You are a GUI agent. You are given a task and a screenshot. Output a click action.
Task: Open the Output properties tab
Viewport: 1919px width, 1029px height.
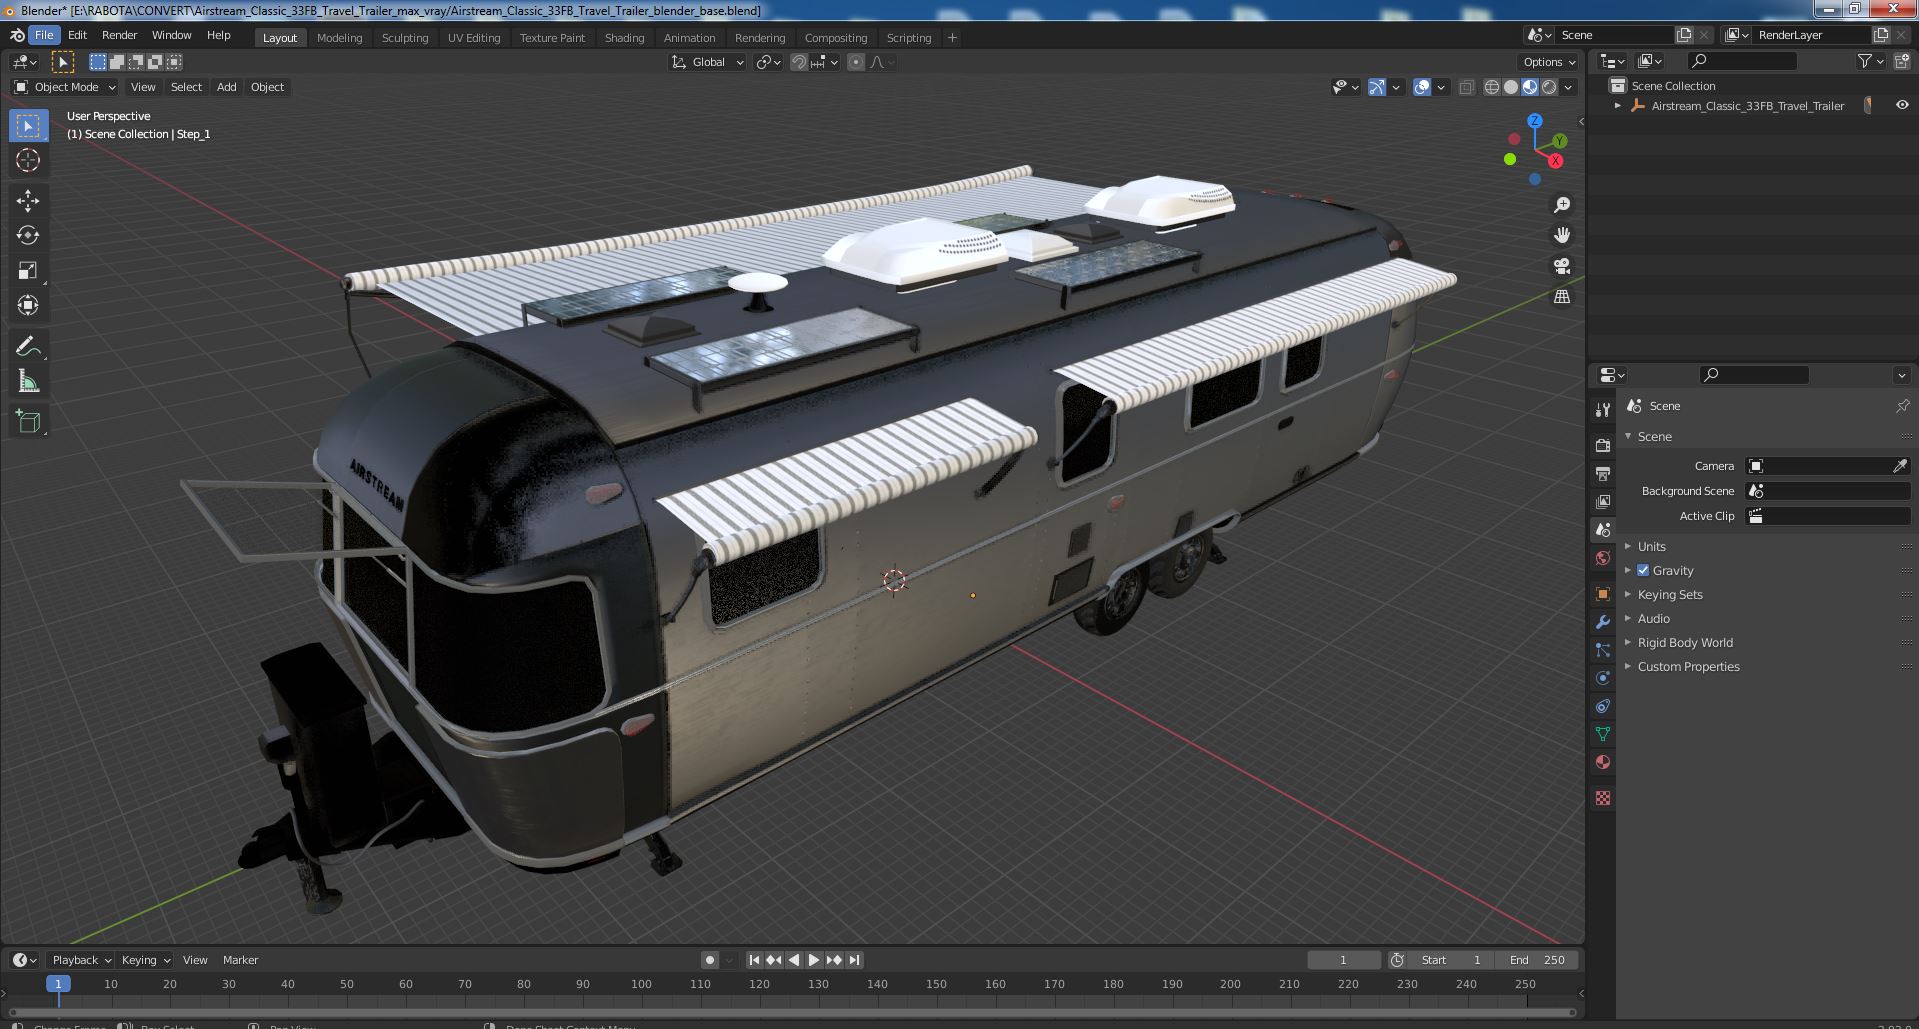(1603, 473)
